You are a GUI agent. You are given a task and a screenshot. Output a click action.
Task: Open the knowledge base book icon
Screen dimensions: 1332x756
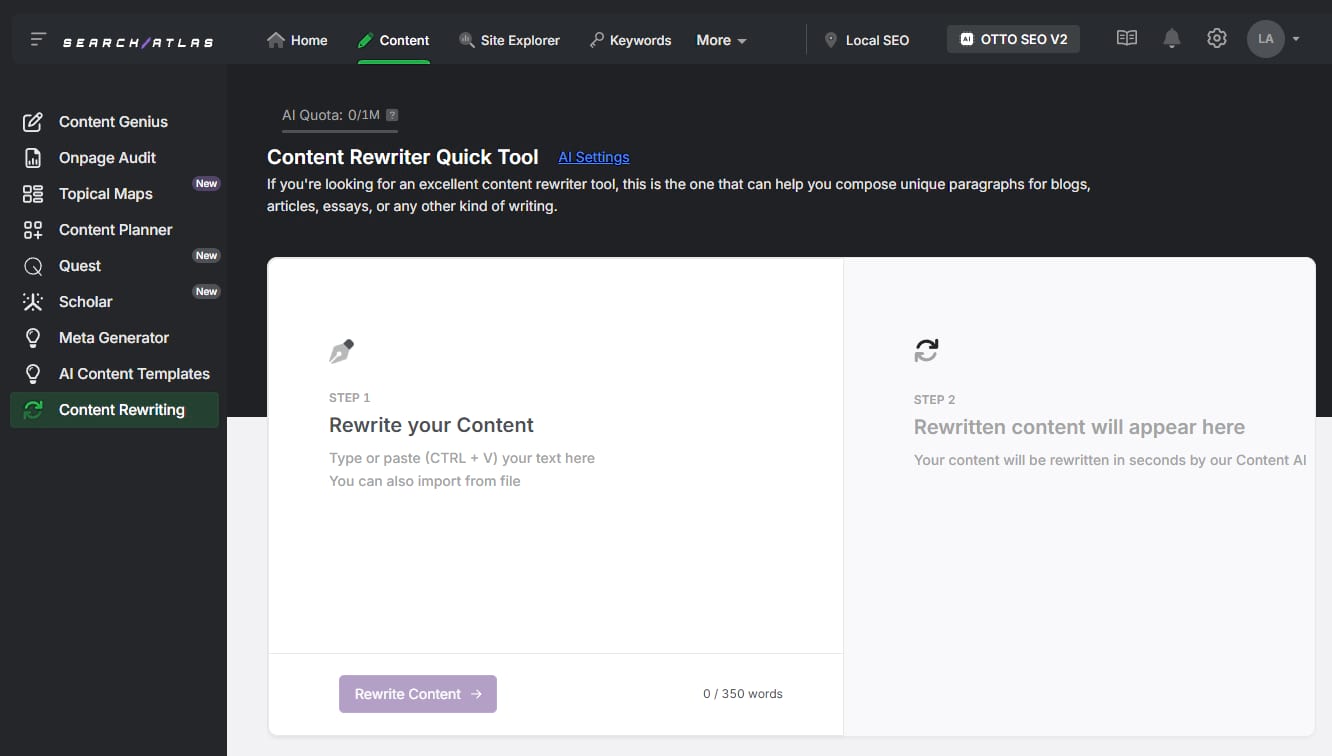pos(1126,37)
